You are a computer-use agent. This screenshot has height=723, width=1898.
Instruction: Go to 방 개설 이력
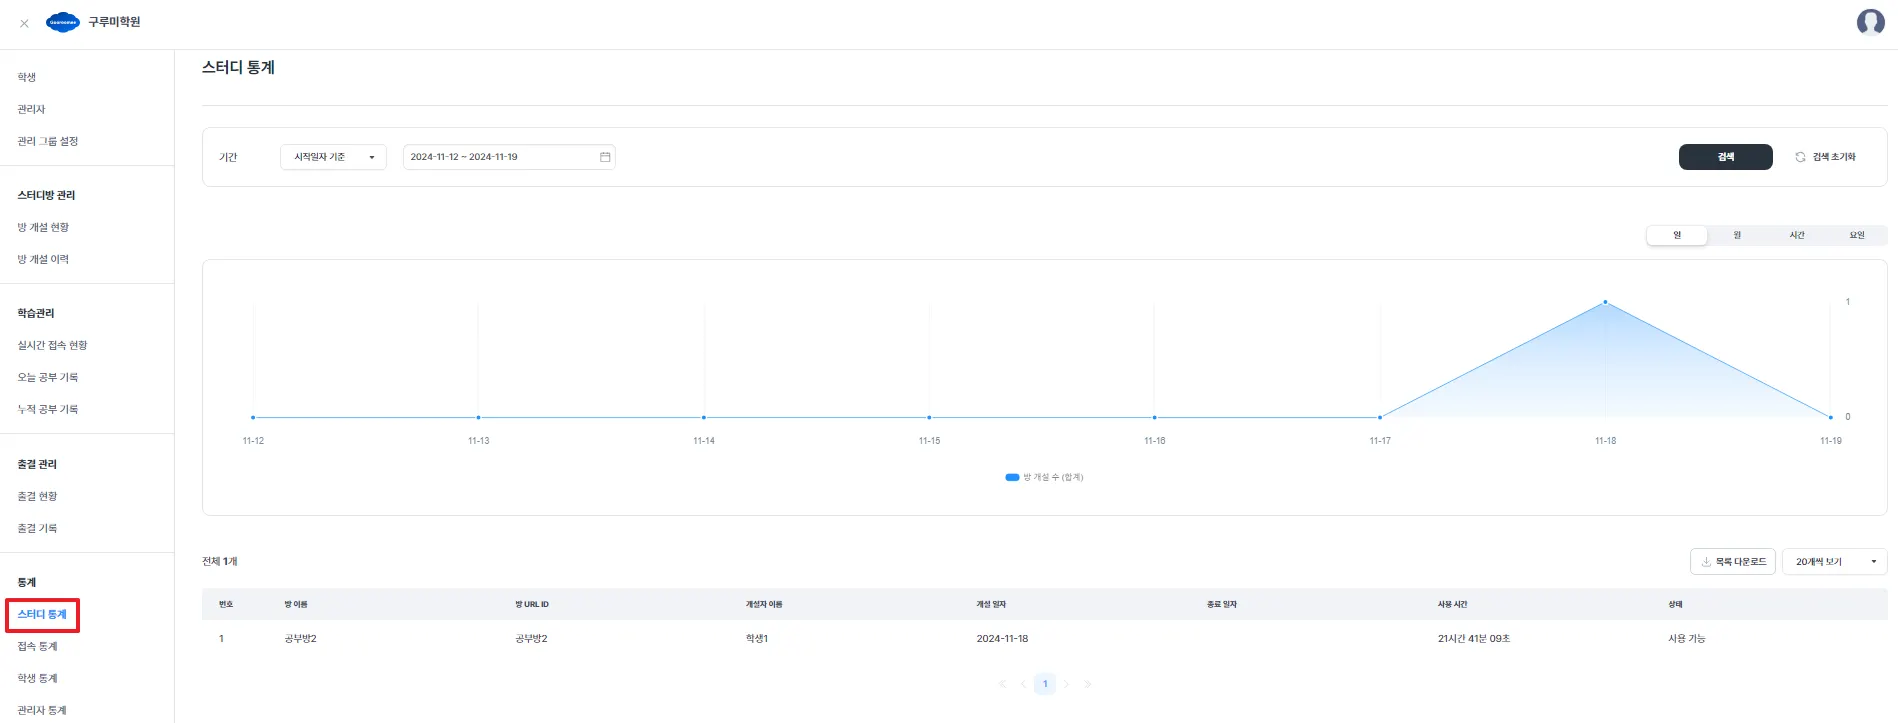pyautogui.click(x=43, y=259)
